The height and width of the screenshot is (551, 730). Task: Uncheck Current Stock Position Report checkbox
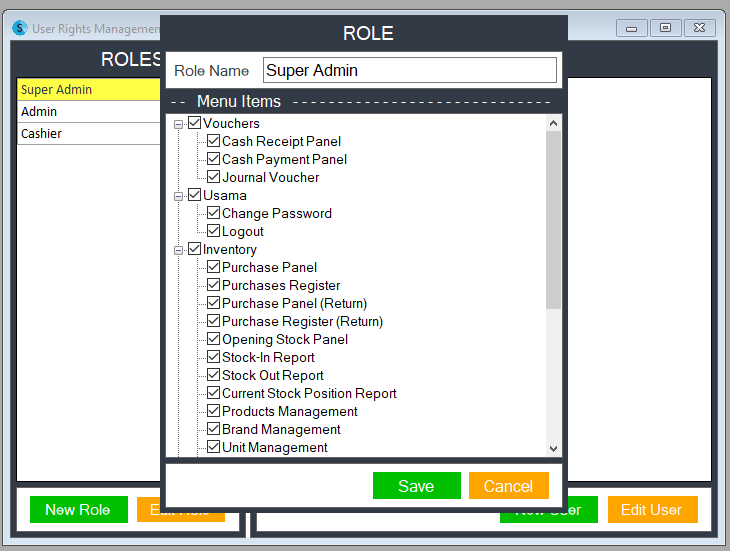tap(213, 393)
